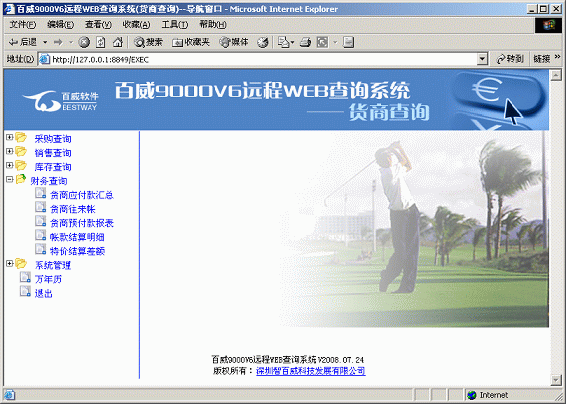Open the 查看(V) menu
This screenshot has width=566, height=404.
coord(98,25)
